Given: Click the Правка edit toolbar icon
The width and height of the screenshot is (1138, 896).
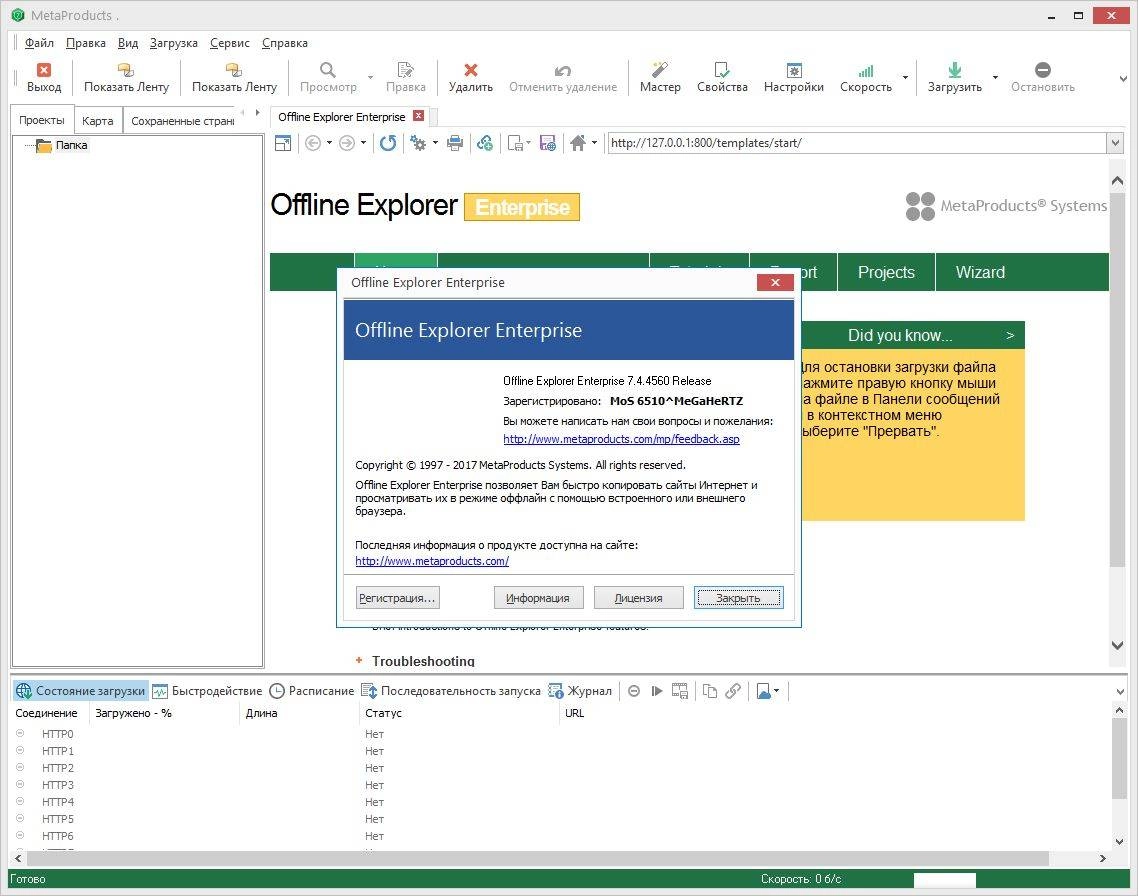Looking at the screenshot, I should (405, 70).
